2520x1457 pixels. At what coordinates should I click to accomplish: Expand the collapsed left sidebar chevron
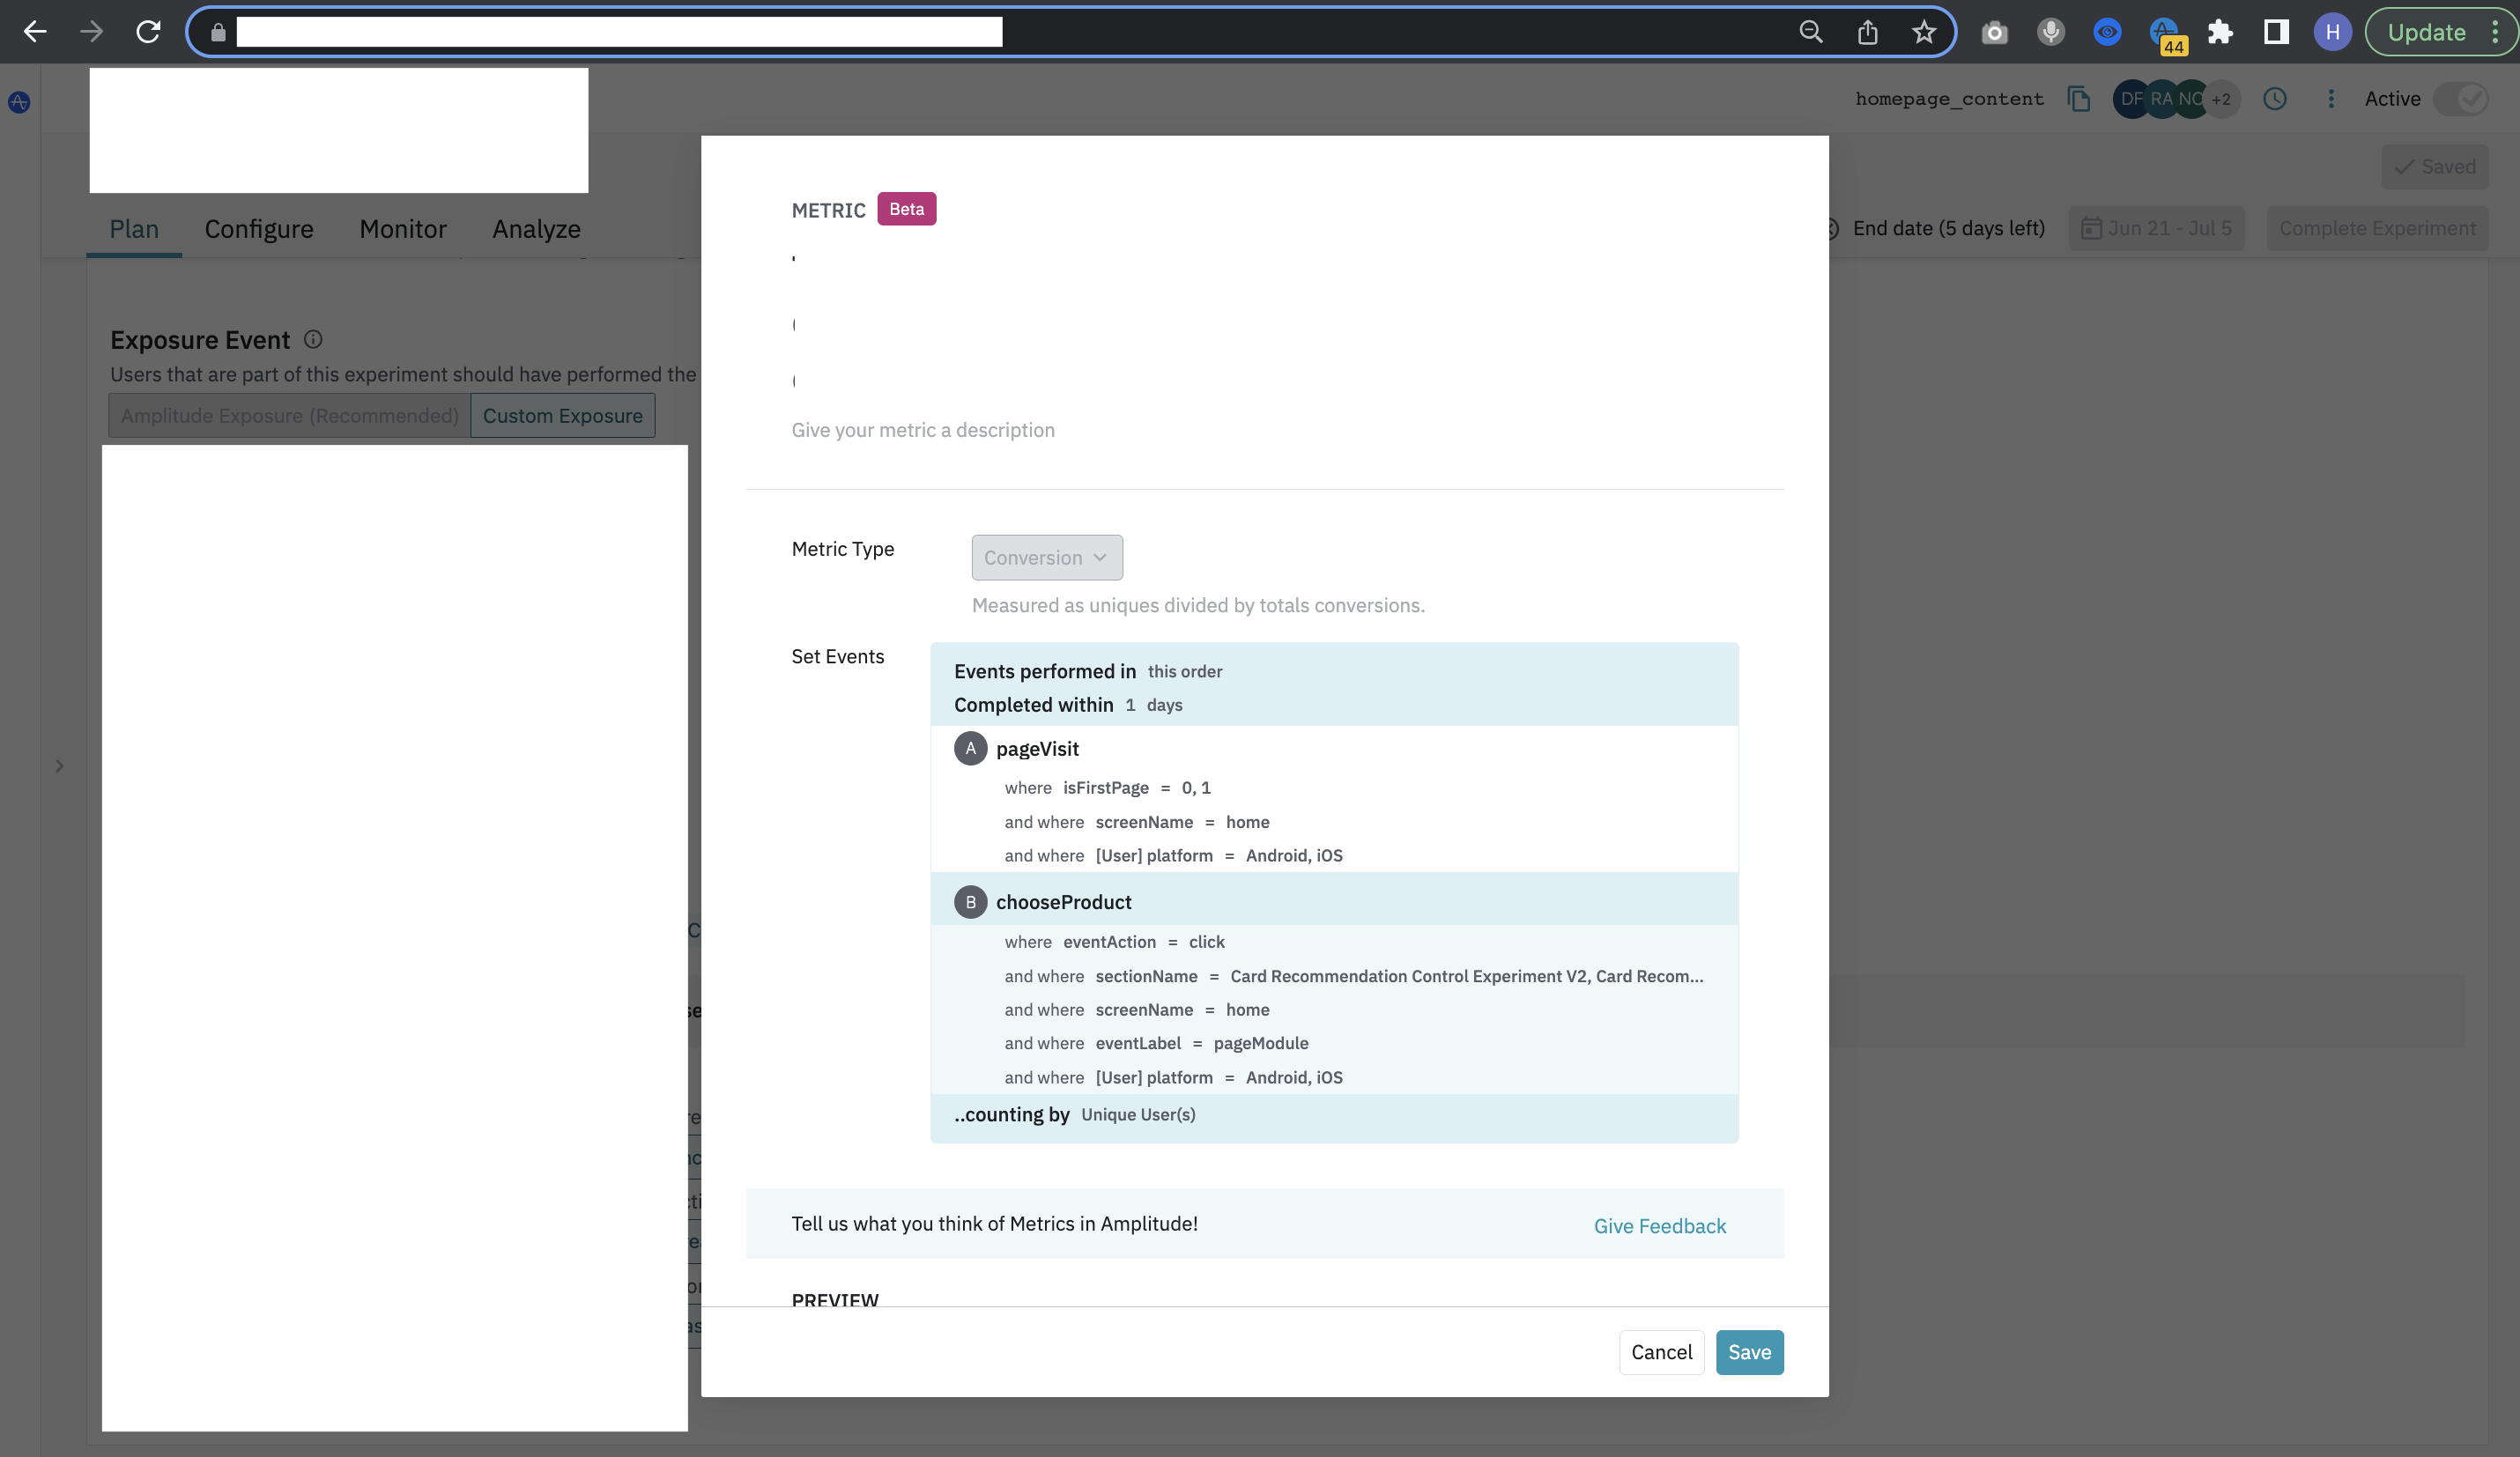(60, 766)
